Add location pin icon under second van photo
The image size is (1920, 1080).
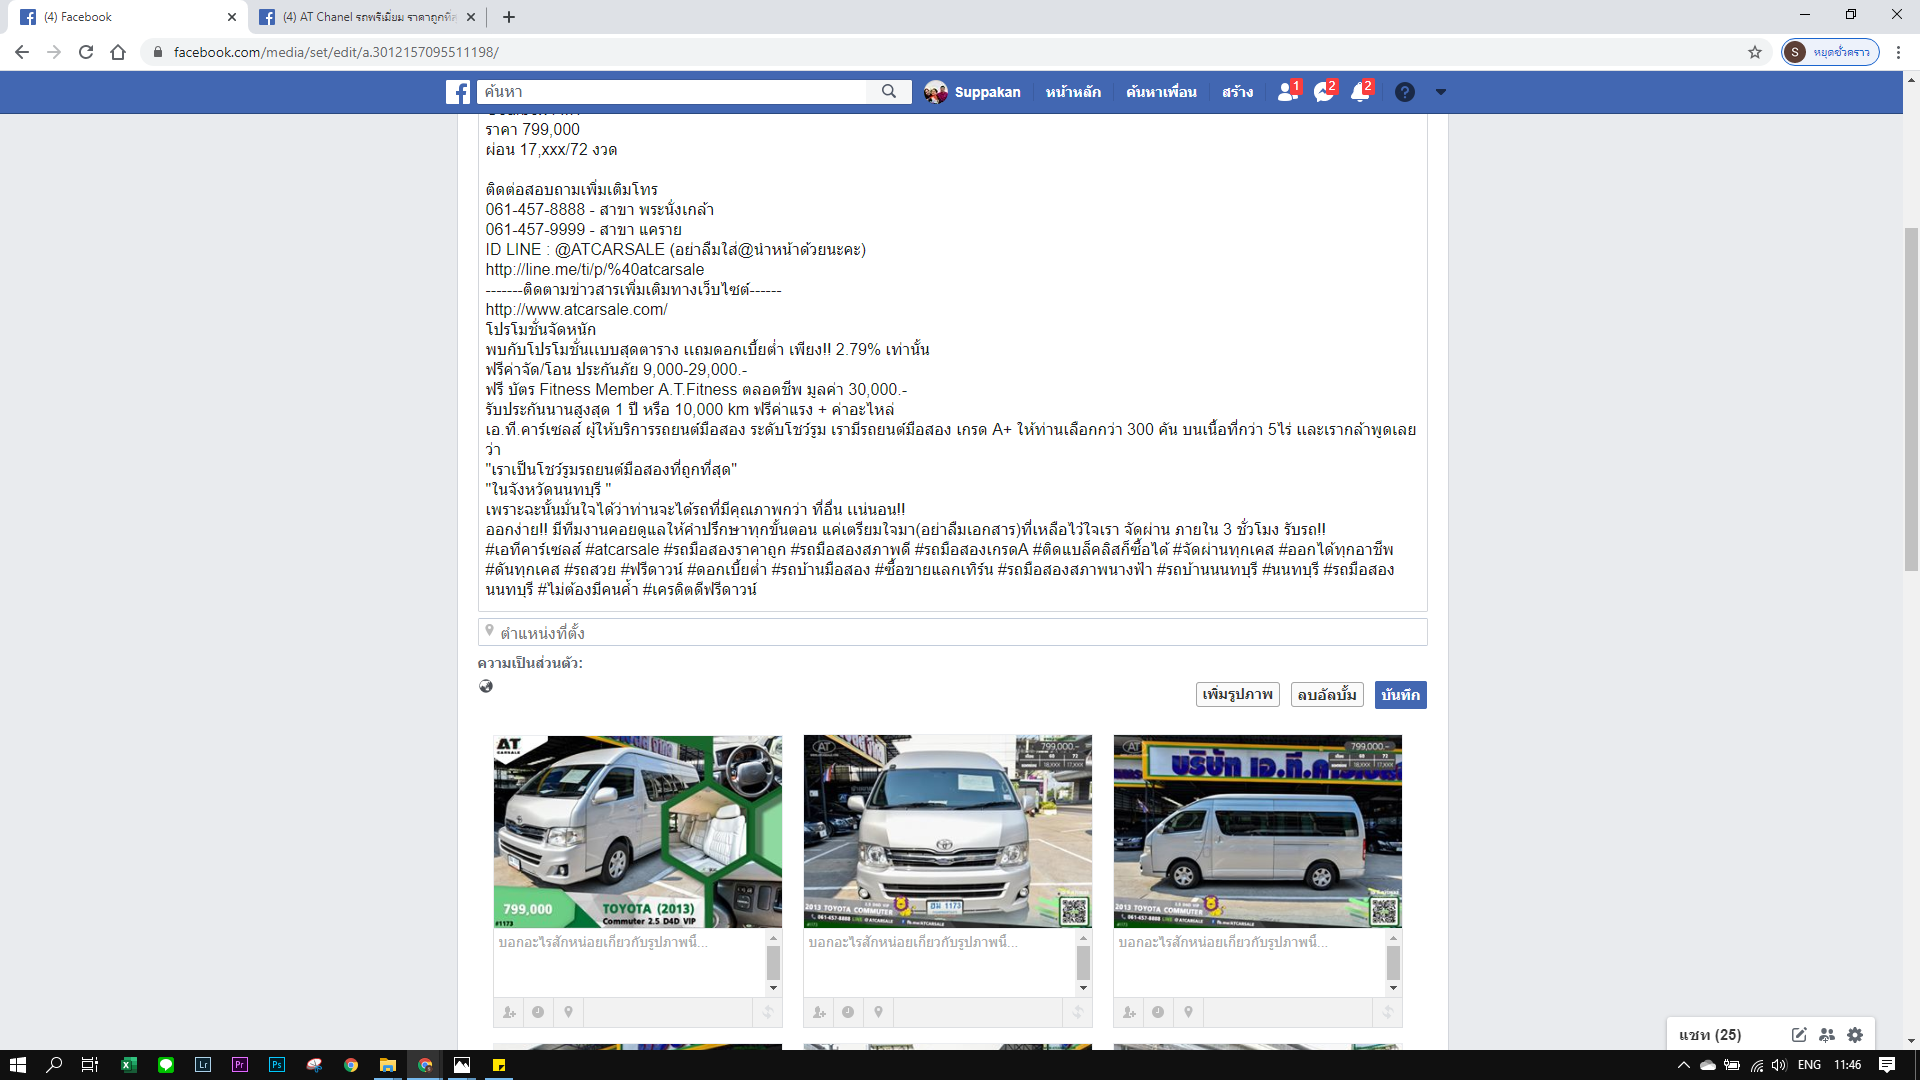click(x=878, y=1012)
